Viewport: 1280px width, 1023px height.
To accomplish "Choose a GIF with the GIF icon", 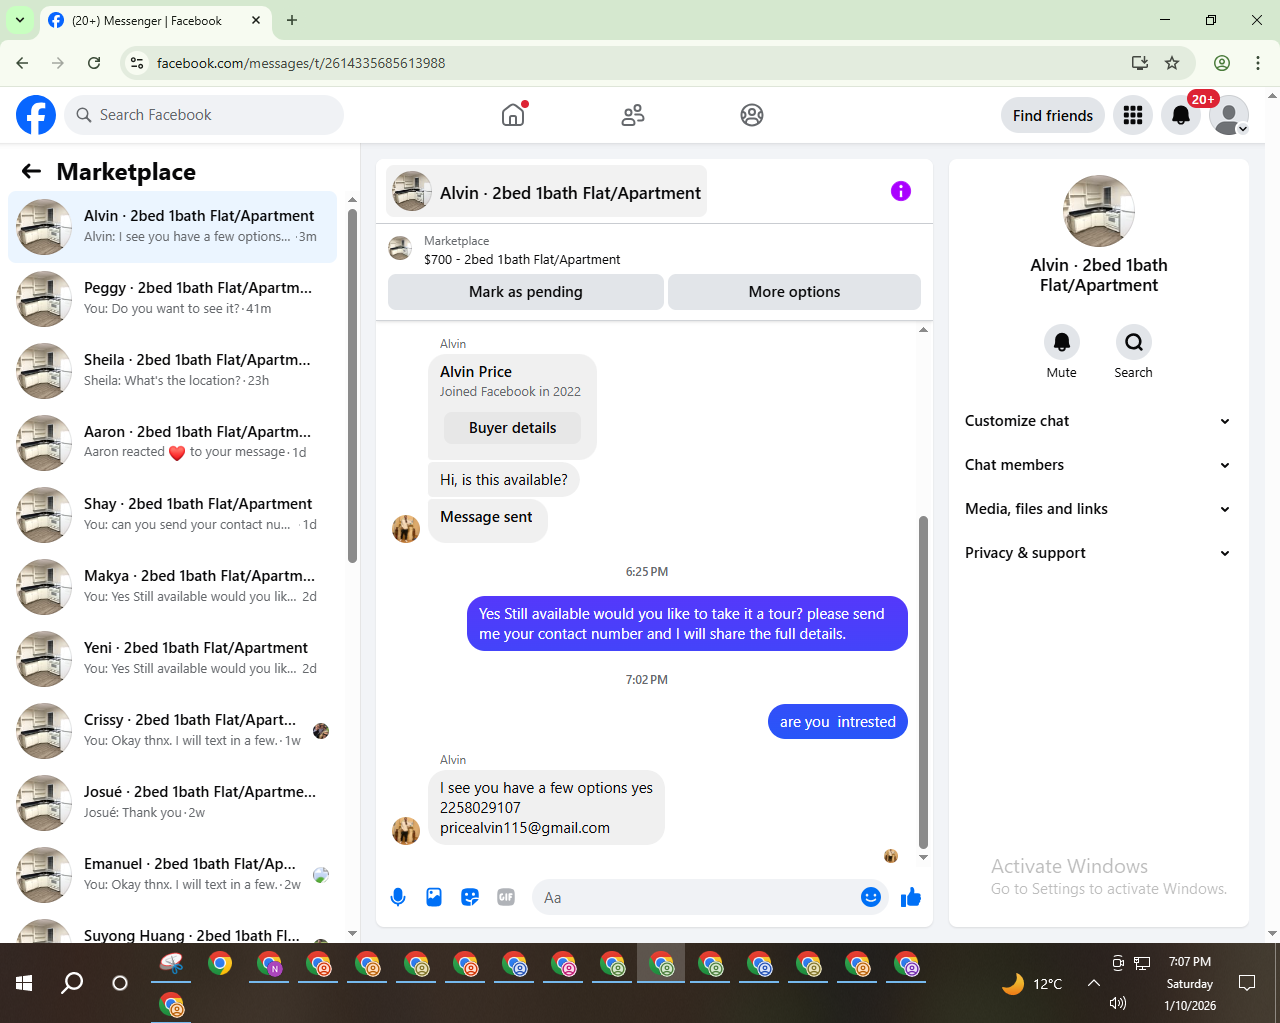I will [x=506, y=897].
